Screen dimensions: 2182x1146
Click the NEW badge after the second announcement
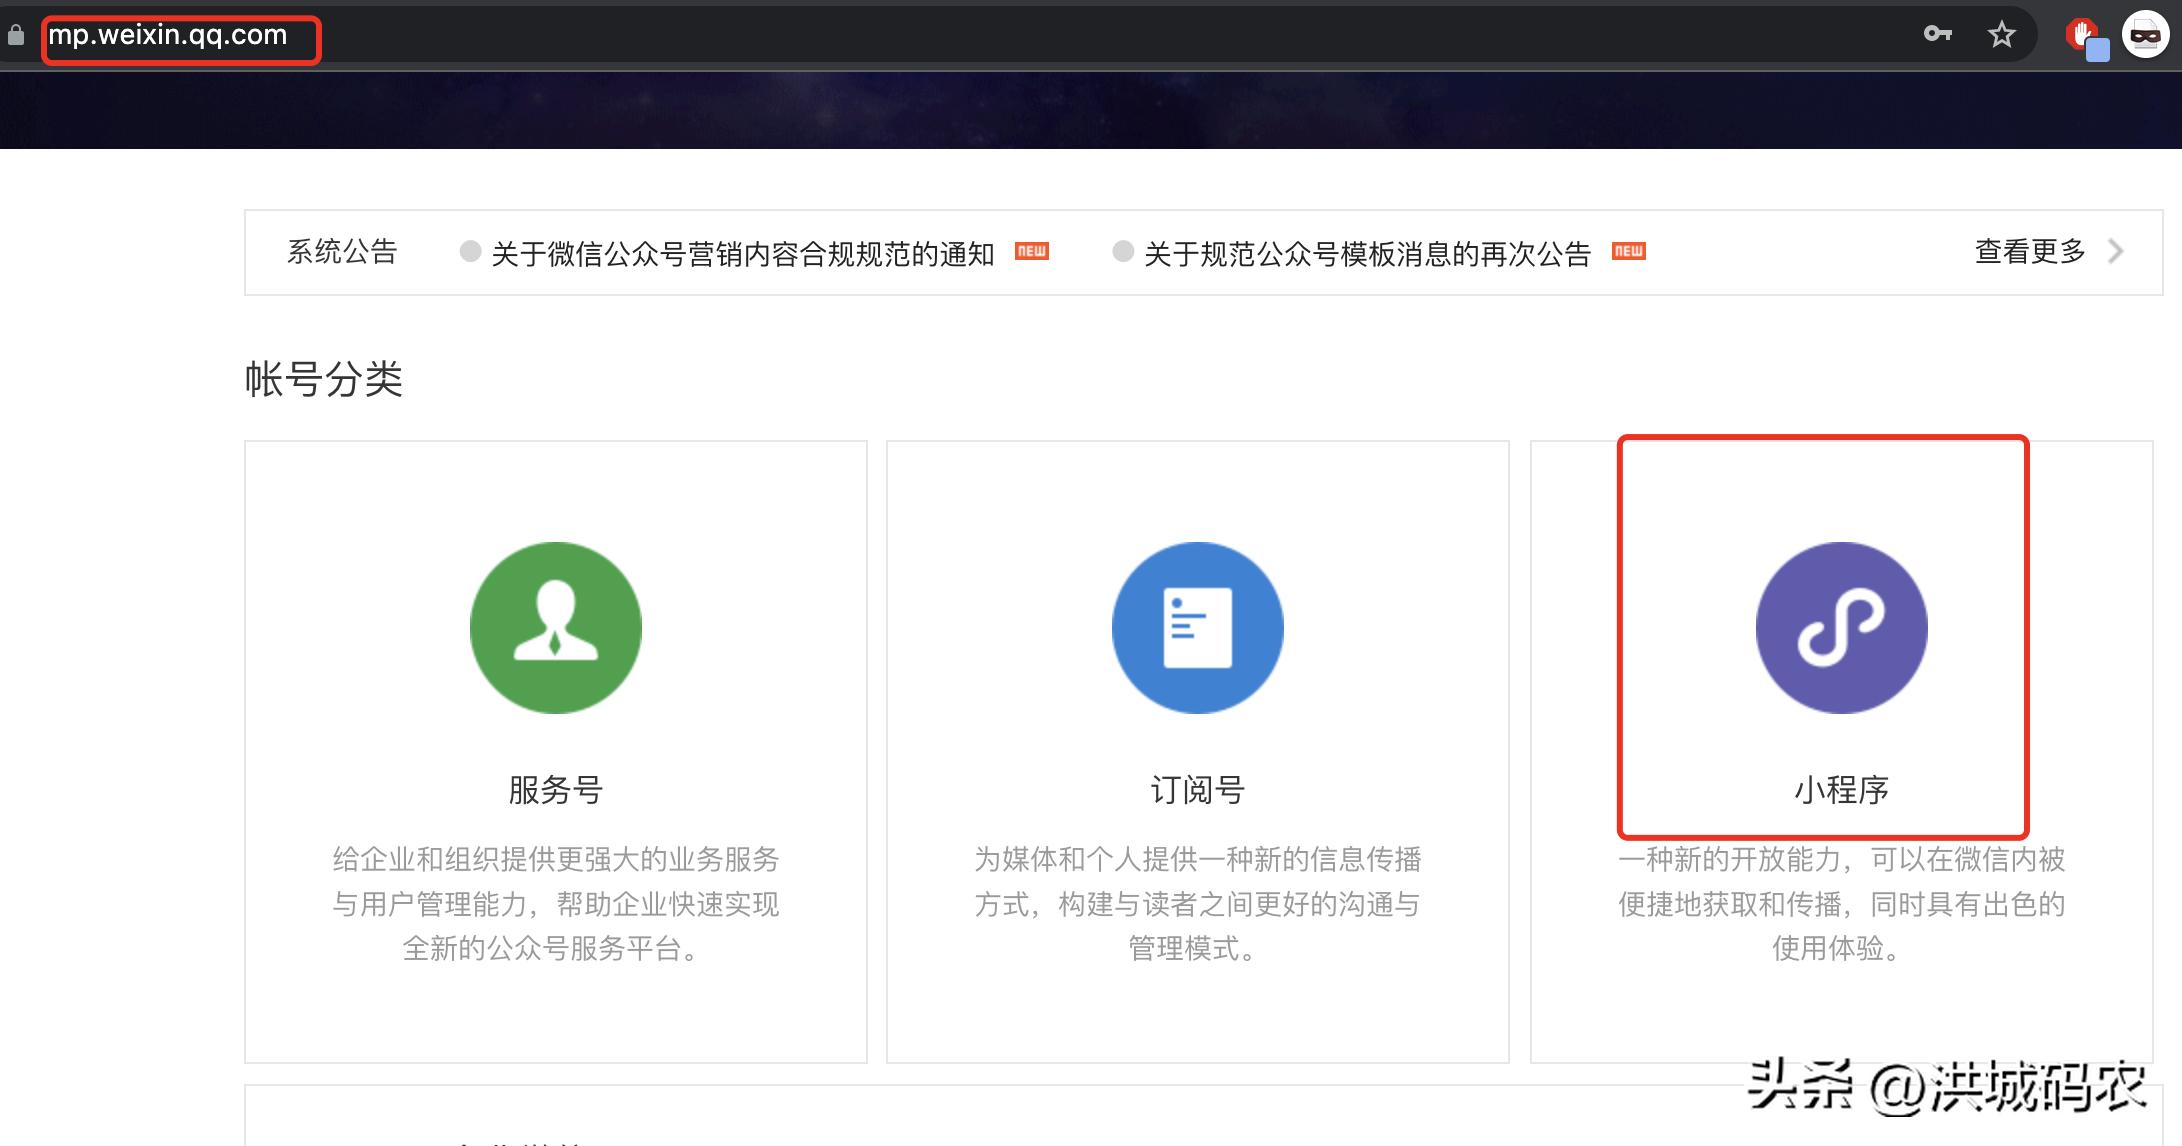point(1630,252)
